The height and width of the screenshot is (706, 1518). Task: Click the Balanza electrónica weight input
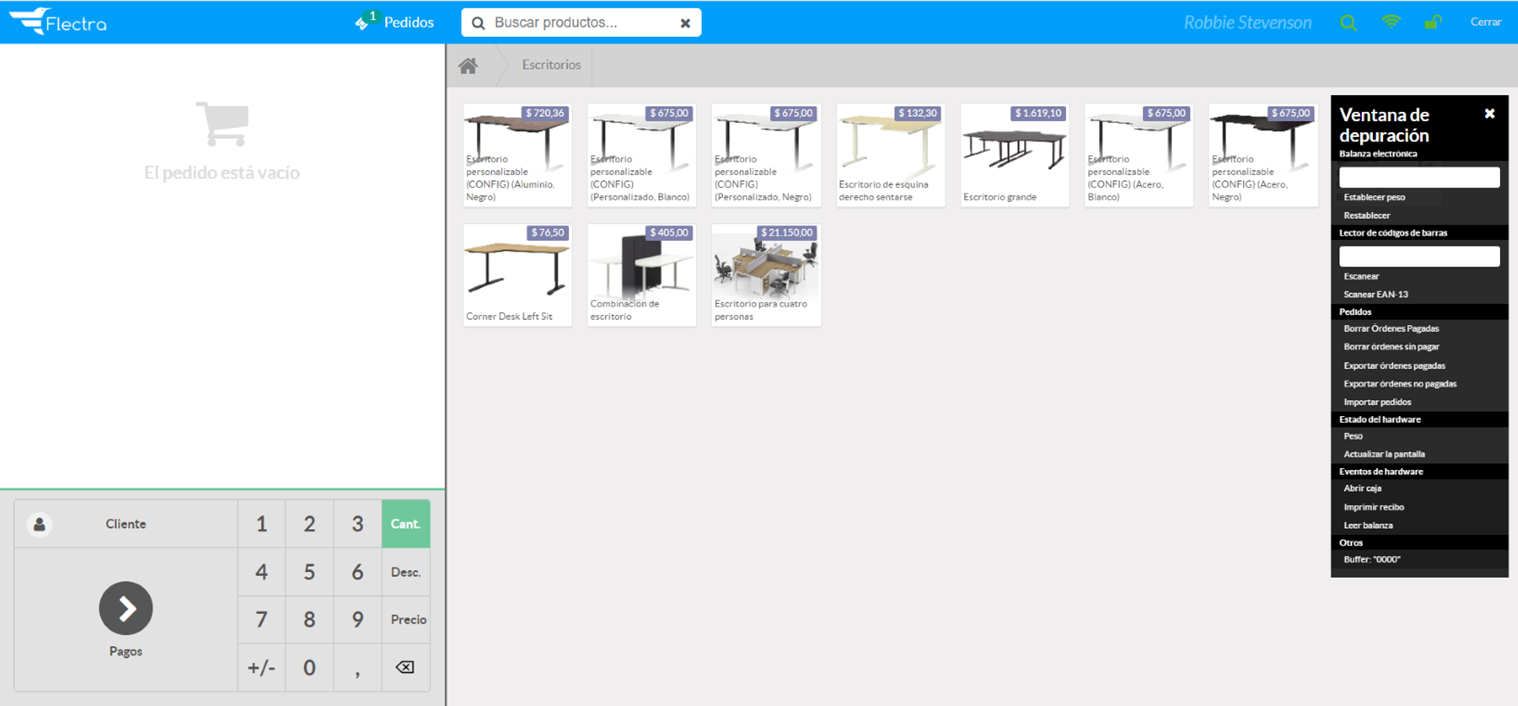(1419, 178)
